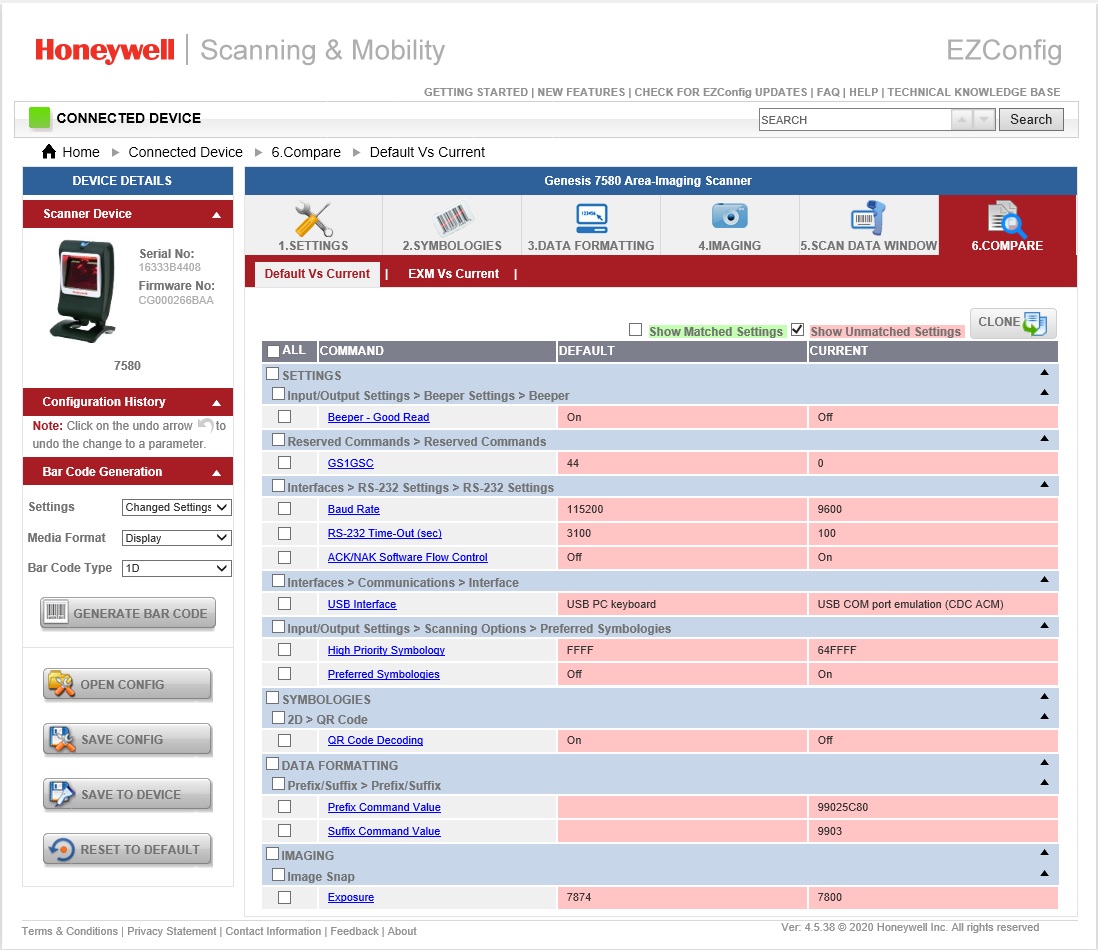This screenshot has width=1098, height=950.
Task: Switch to the EXM Vs Current tab
Action: 453,274
